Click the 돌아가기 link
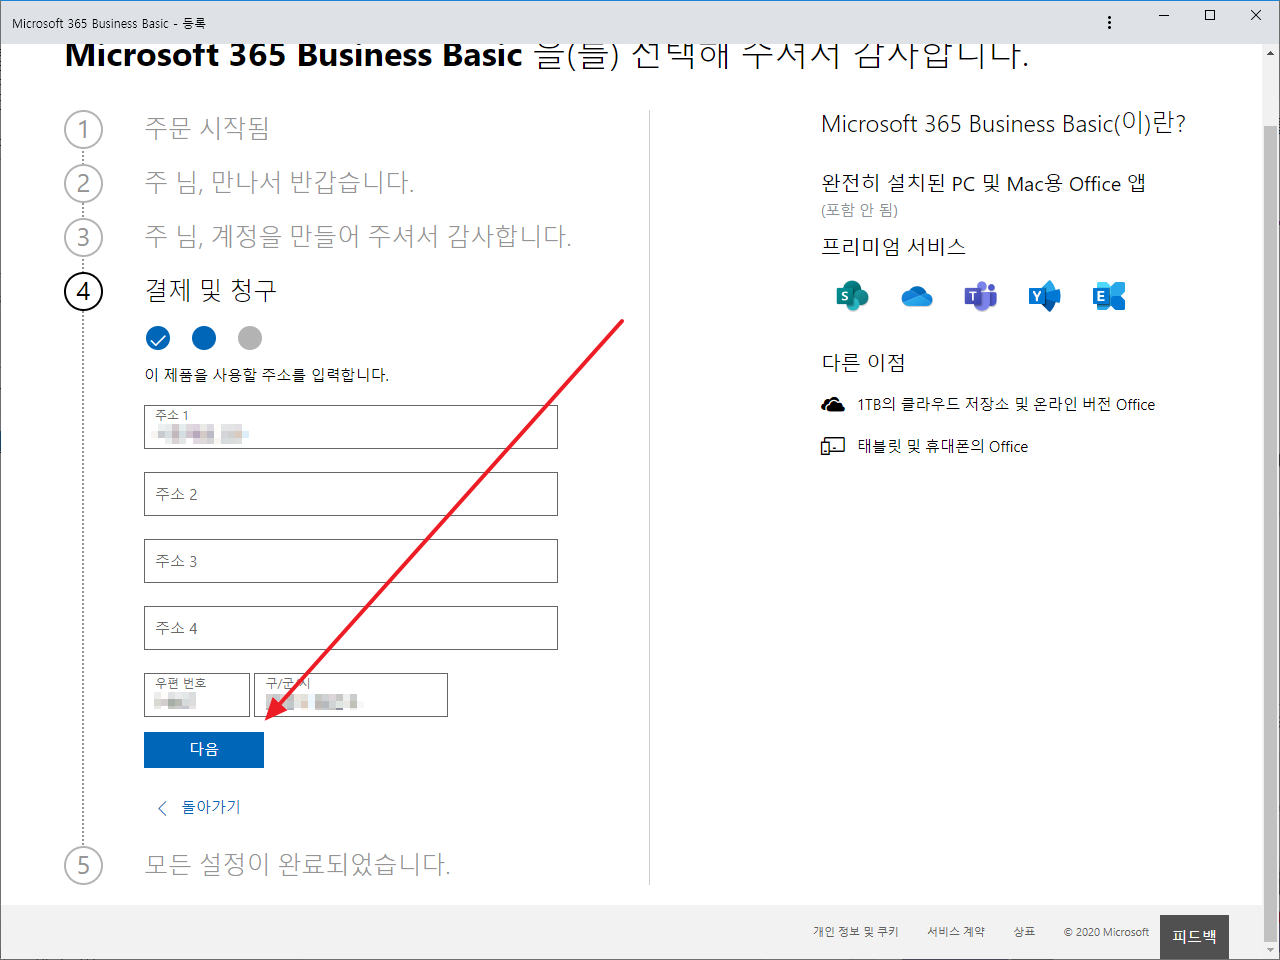 (x=211, y=807)
